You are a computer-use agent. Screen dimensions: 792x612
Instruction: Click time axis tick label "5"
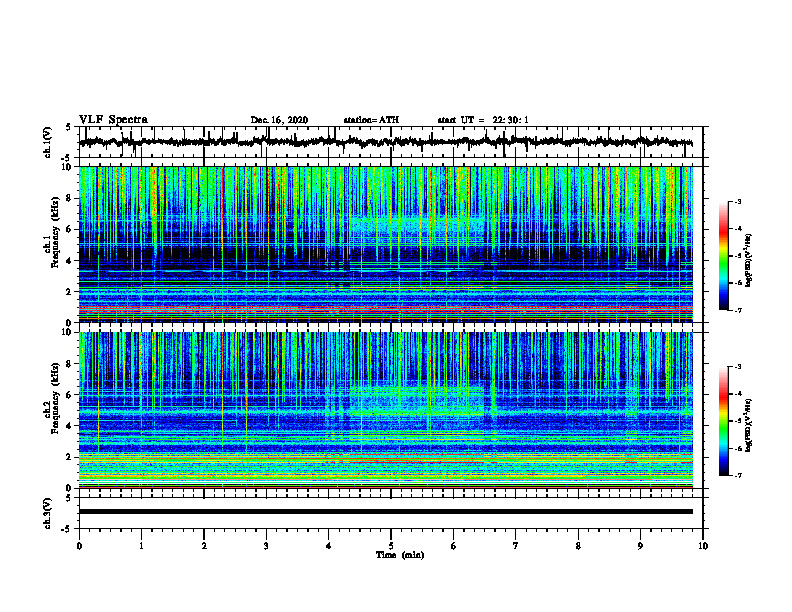tap(391, 546)
